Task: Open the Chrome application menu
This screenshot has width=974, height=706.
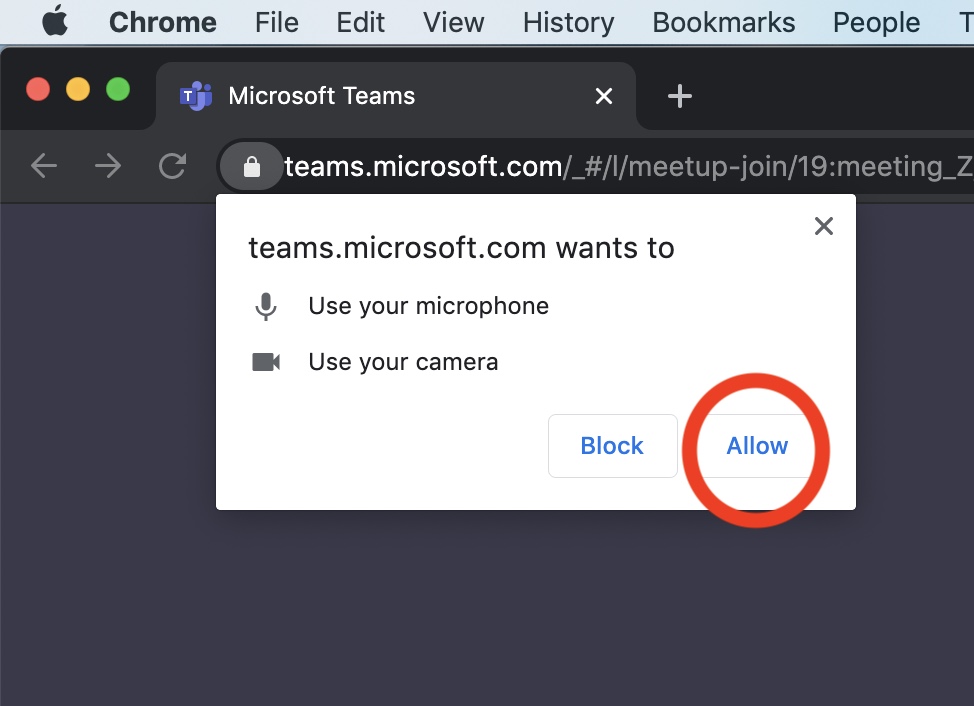Action: click(x=164, y=22)
